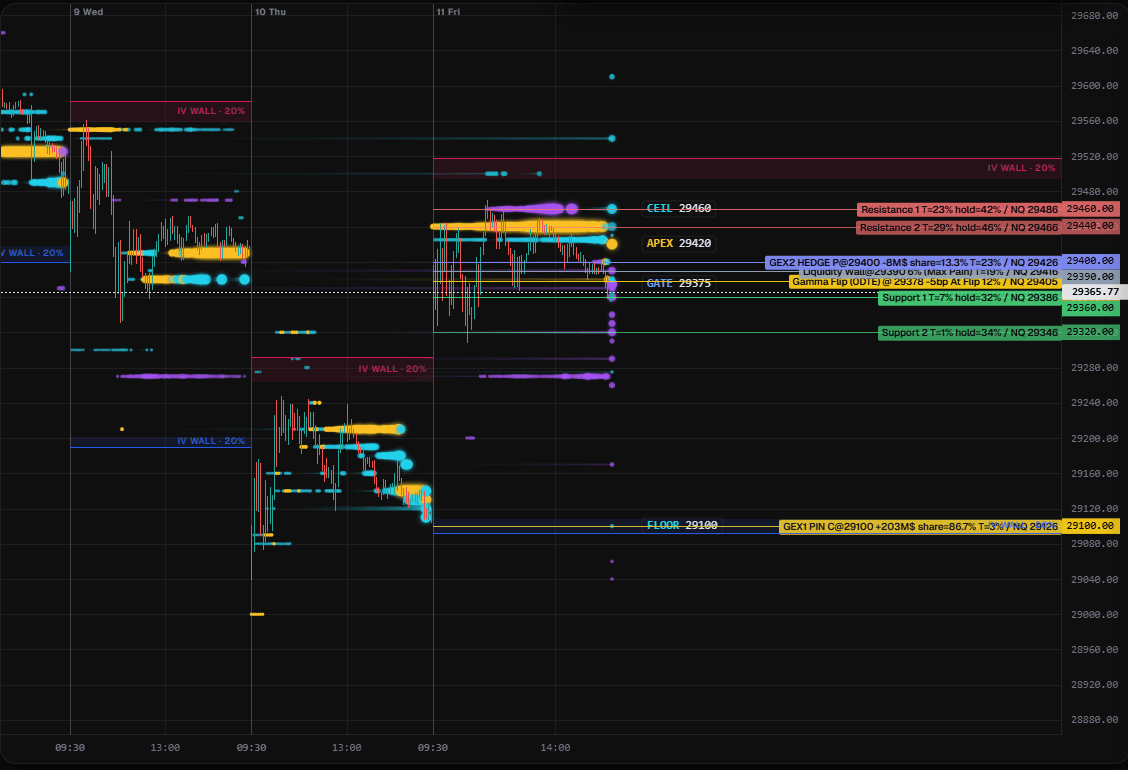Click the purple 29400.00 price tag
Image resolution: width=1128 pixels, height=770 pixels.
(x=1090, y=261)
